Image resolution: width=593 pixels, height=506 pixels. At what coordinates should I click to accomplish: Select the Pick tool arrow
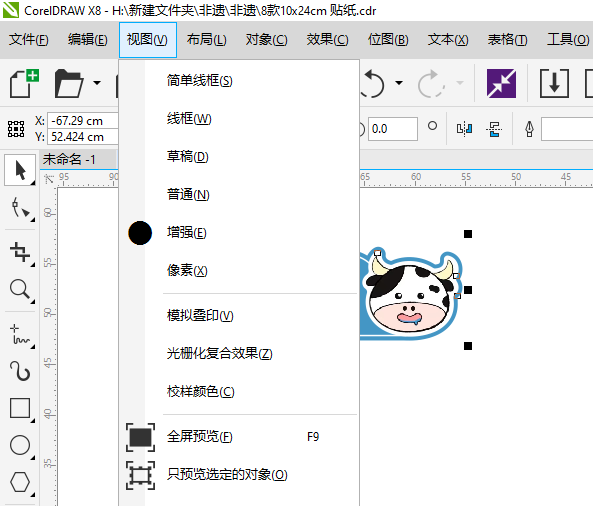20,170
